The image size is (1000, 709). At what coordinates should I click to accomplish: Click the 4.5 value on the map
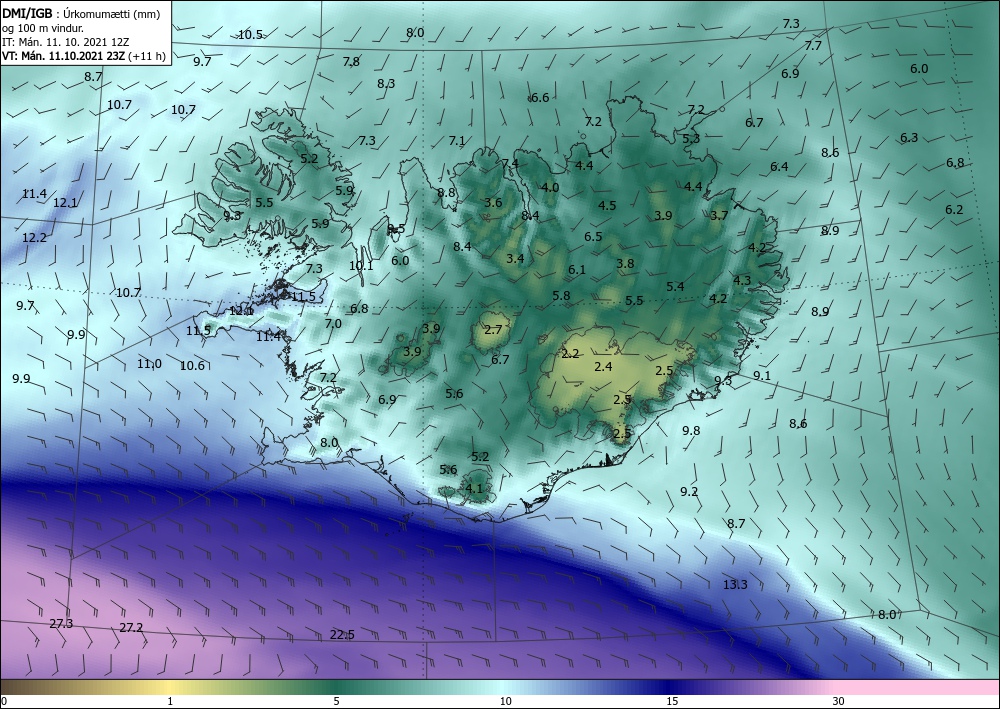607,206
